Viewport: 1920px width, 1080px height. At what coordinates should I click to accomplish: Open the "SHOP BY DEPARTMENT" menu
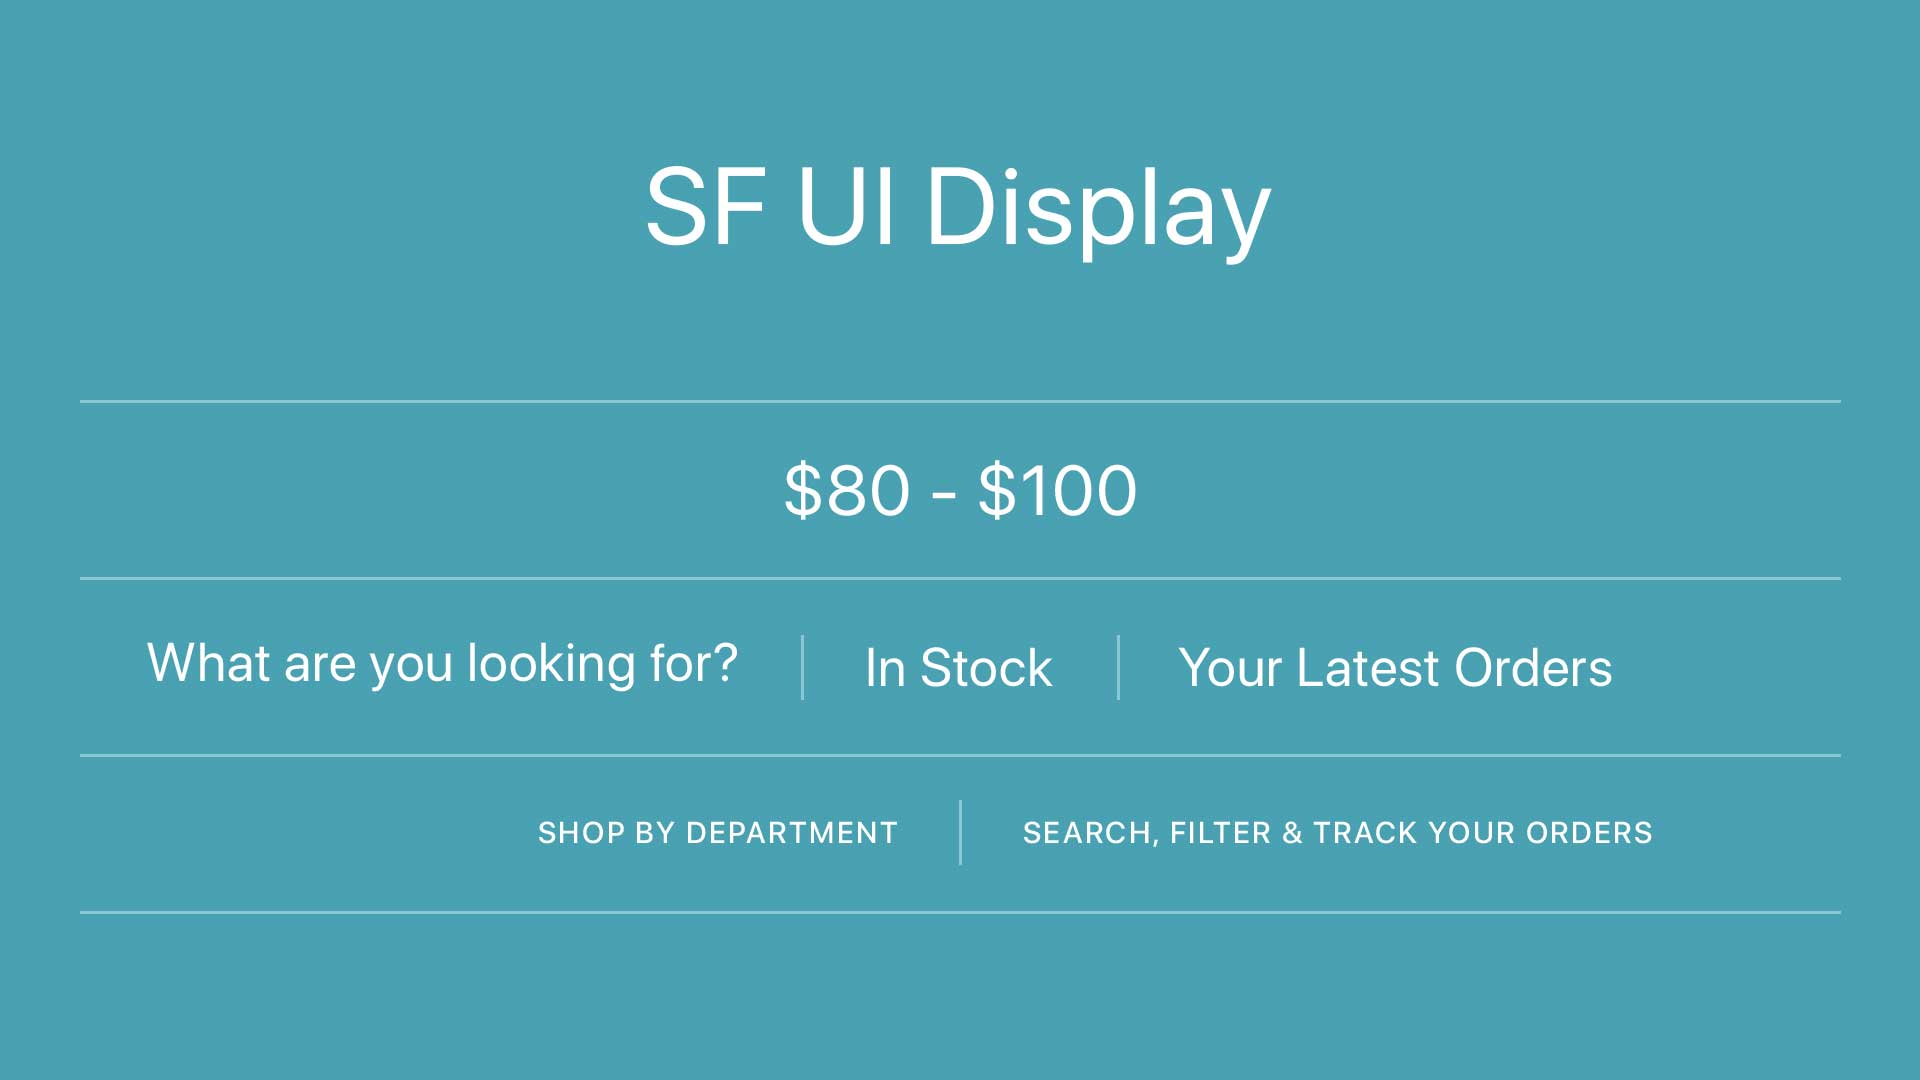click(x=717, y=833)
